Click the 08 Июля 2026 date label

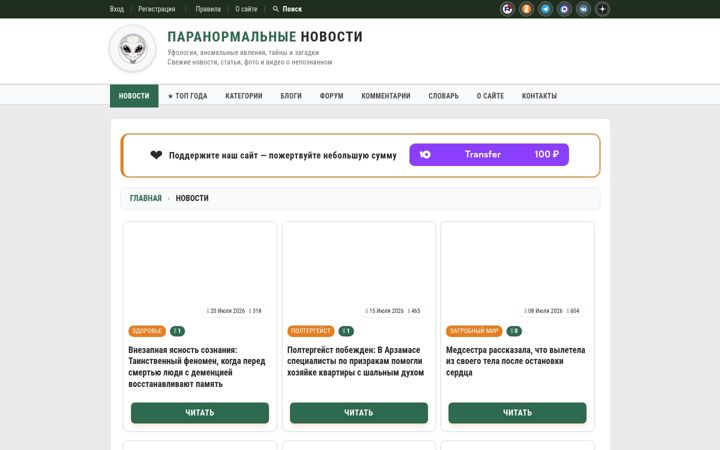pos(544,311)
